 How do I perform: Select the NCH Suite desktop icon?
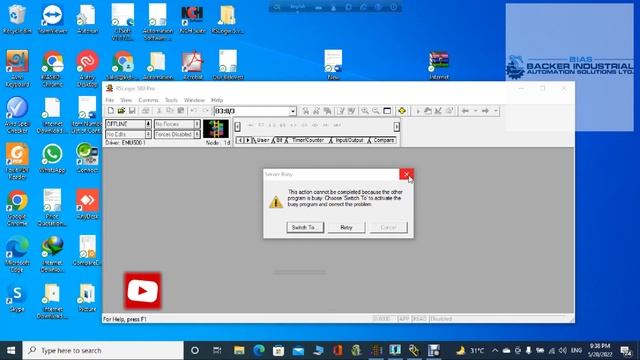192,19
